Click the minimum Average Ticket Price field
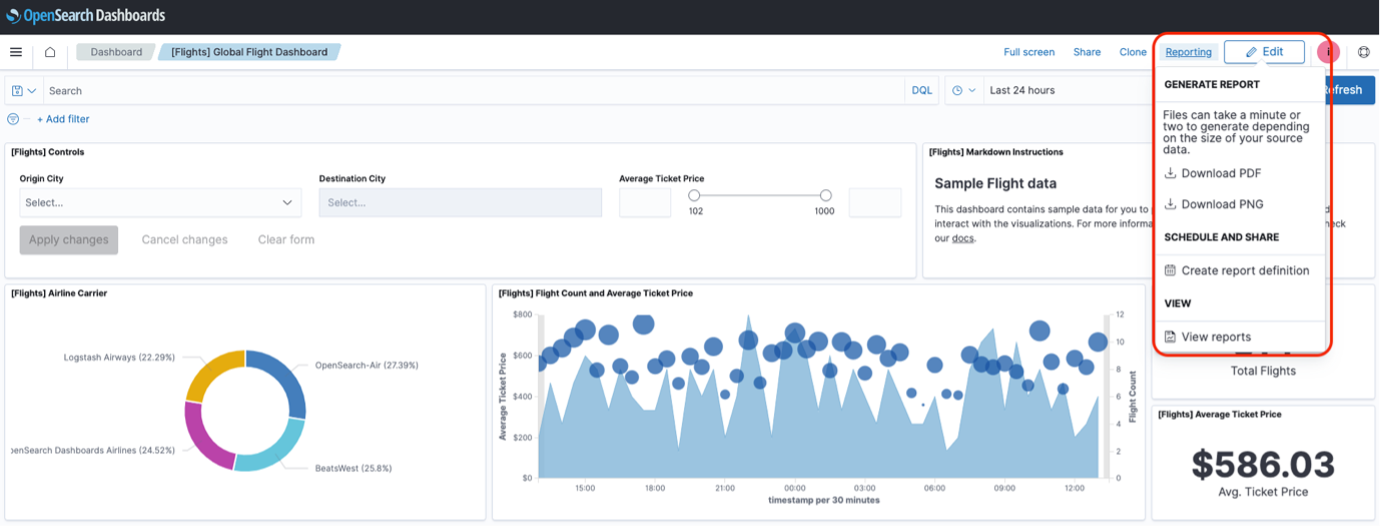The width and height of the screenshot is (1384, 528). 645,203
